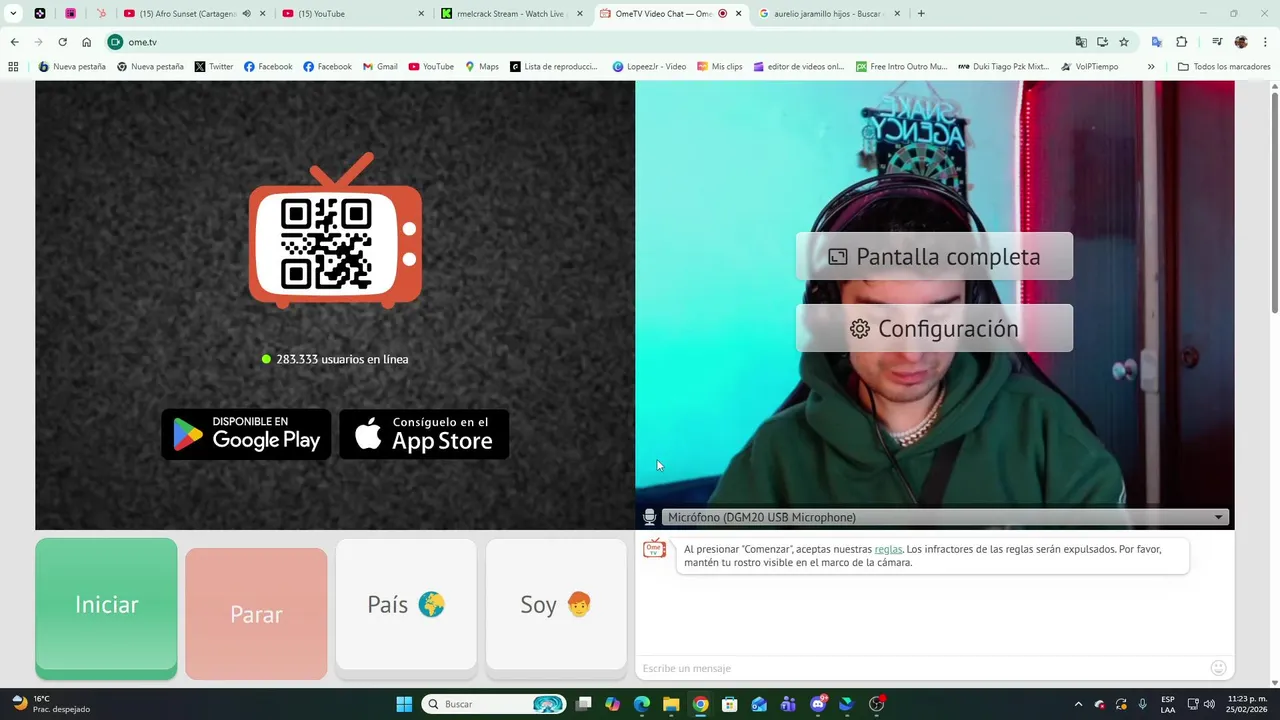This screenshot has width=1280, height=720.
Task: Open Microsoft Store from the taskbar
Action: coord(730,704)
